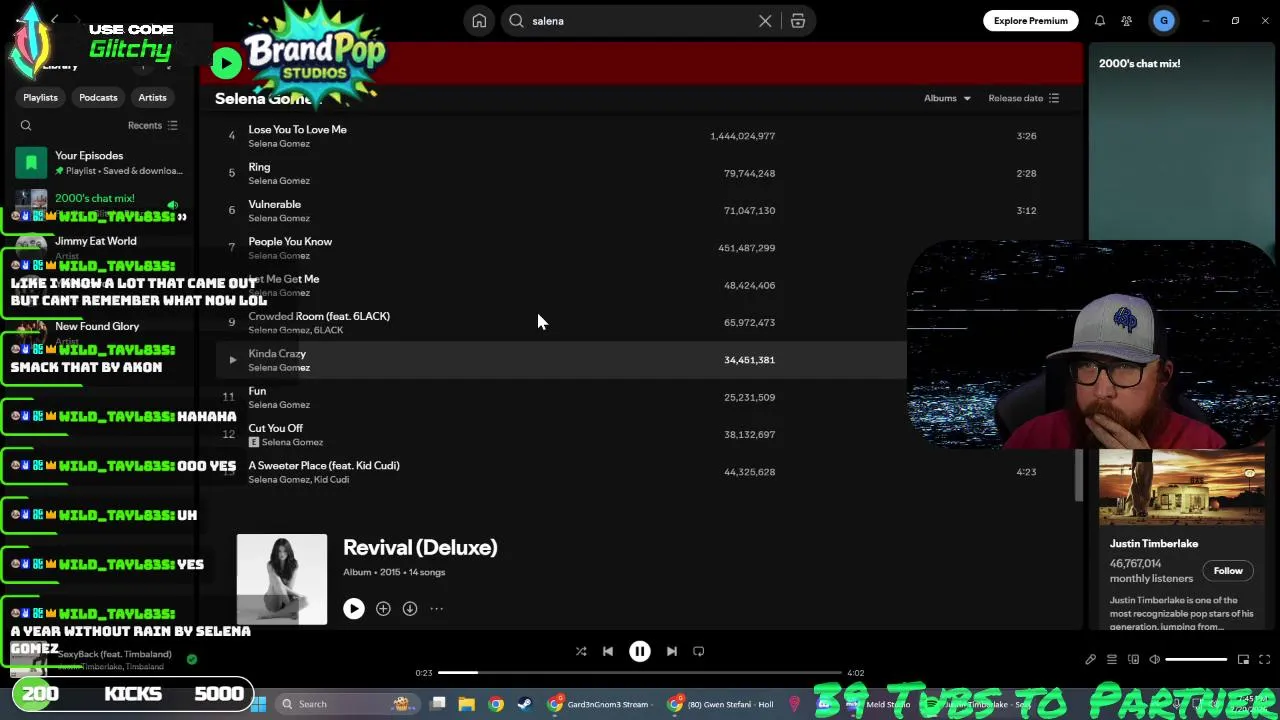
Task: Open the Albums filter dropdown
Action: [x=947, y=98]
